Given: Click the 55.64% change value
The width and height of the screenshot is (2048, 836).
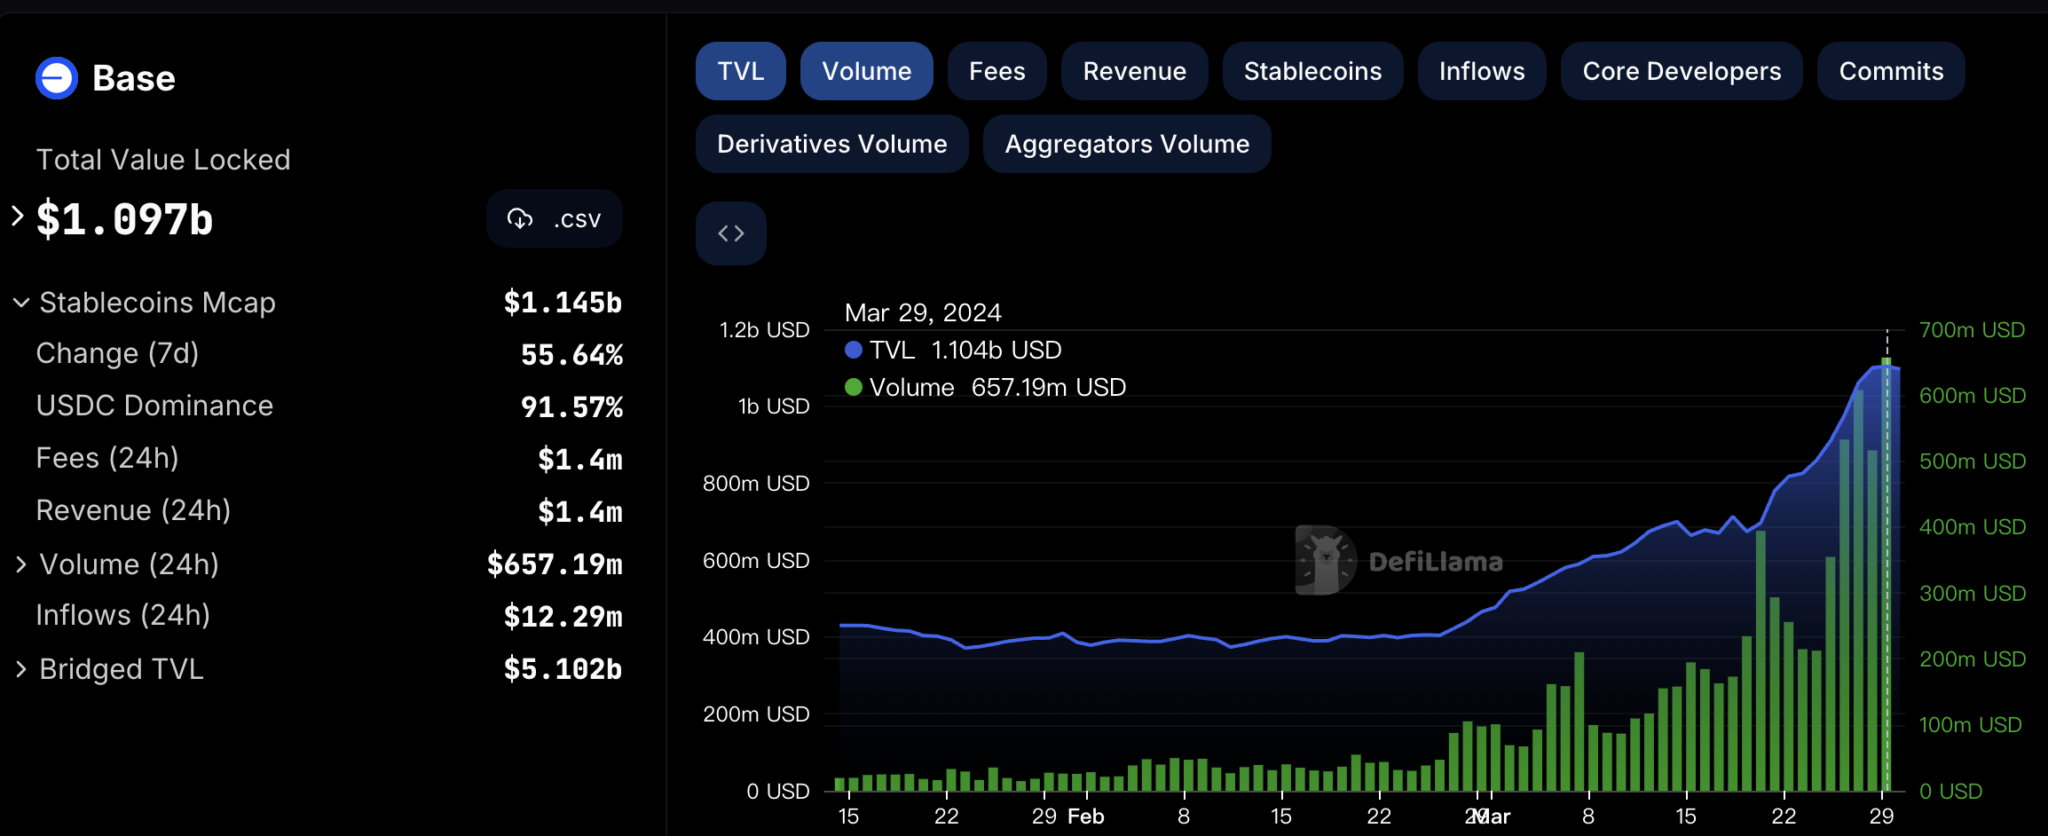Looking at the screenshot, I should 572,355.
